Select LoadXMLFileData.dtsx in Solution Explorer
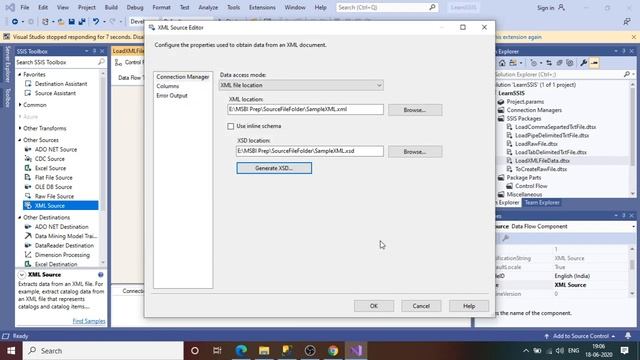640x360 pixels. pos(542,160)
